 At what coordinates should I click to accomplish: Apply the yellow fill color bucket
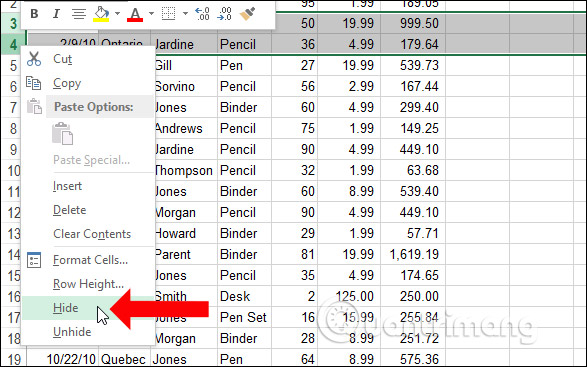[x=101, y=14]
